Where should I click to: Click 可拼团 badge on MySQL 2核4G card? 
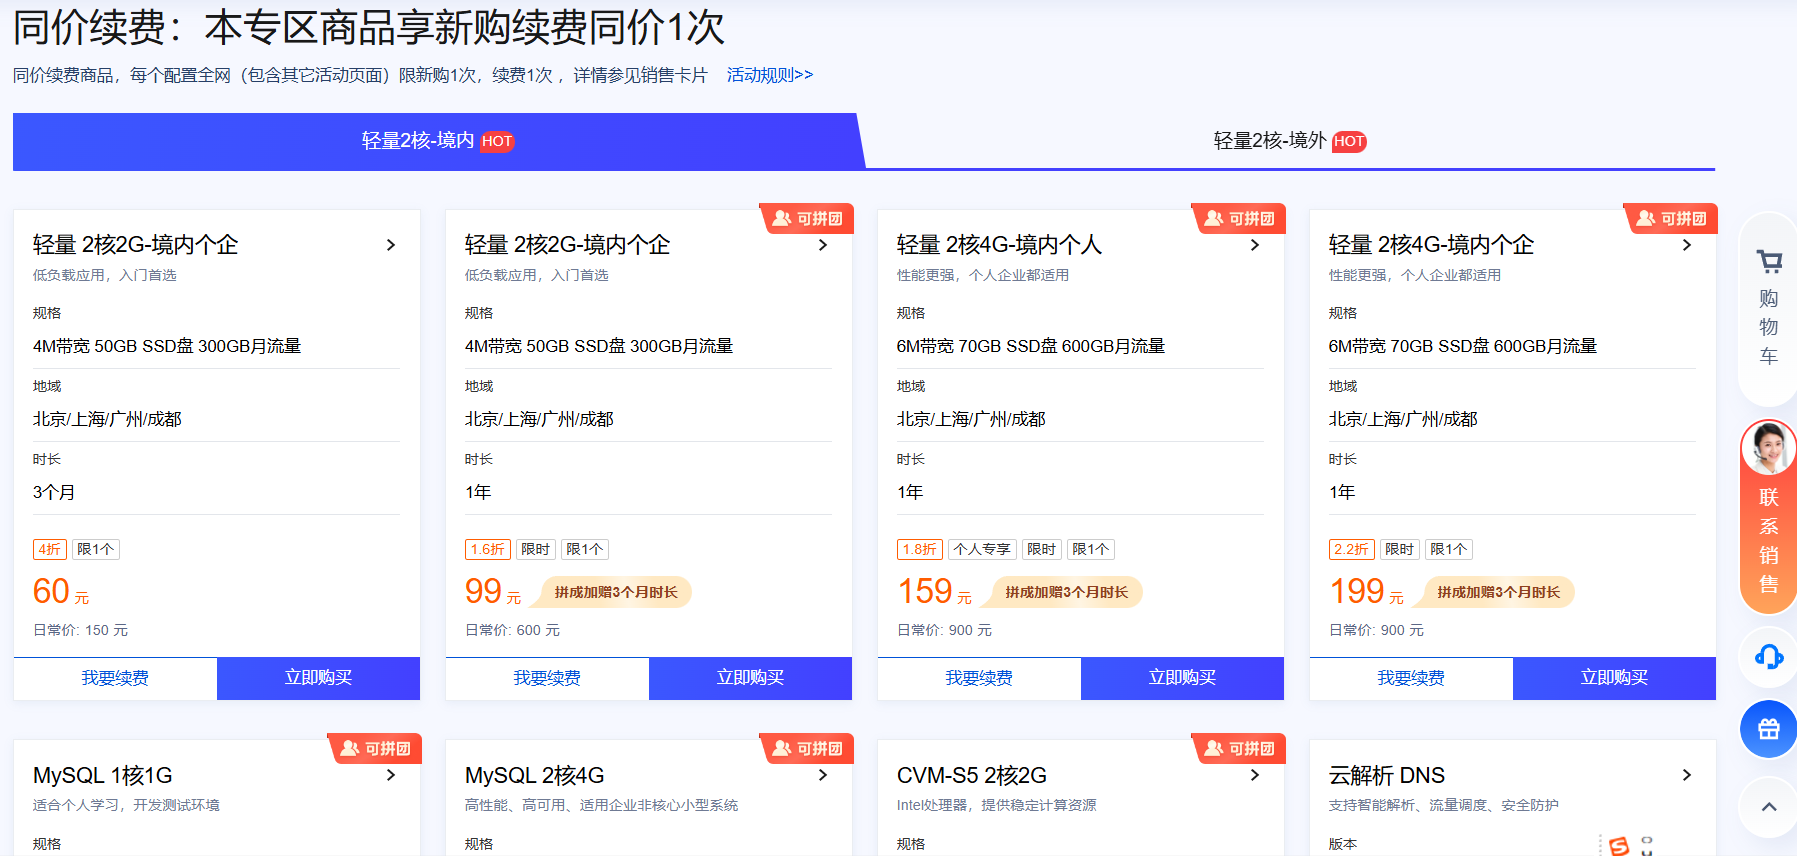click(808, 749)
